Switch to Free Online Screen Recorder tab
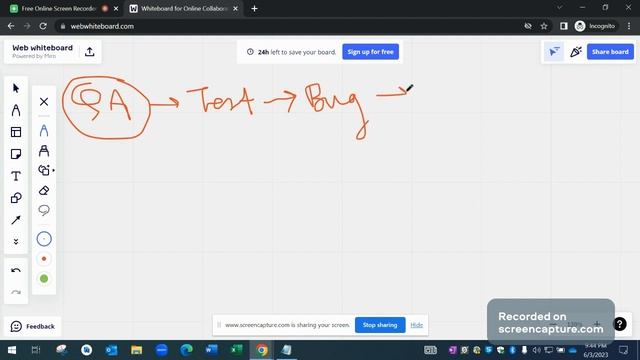640x360 pixels. (x=58, y=8)
